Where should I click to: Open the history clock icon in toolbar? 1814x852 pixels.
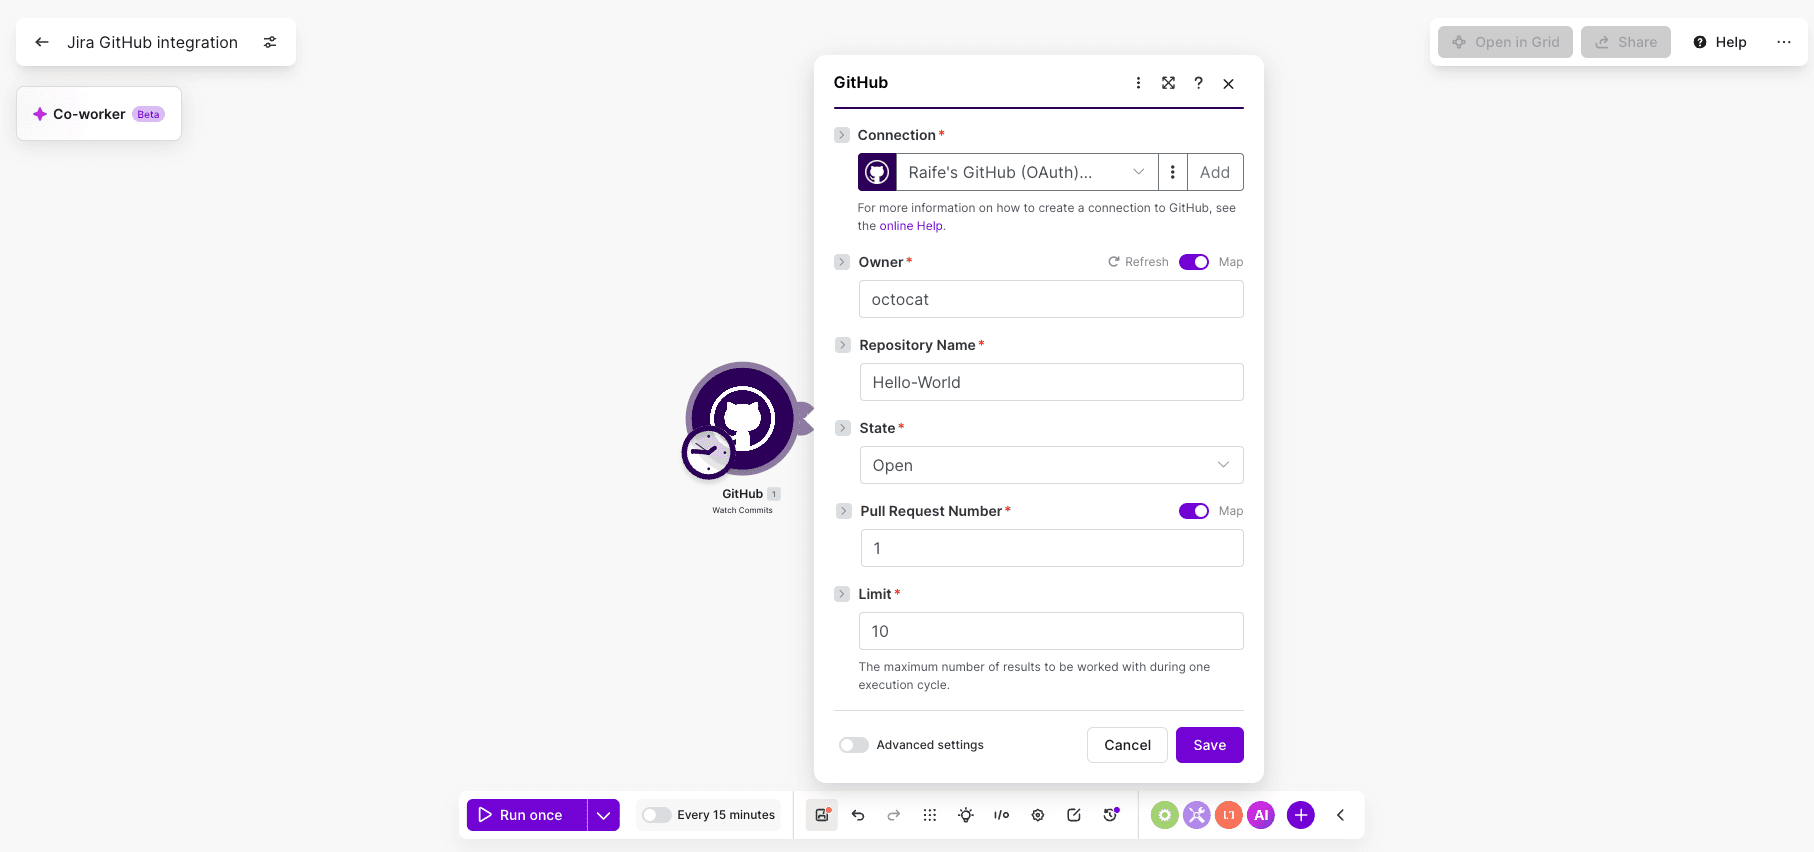[1110, 815]
